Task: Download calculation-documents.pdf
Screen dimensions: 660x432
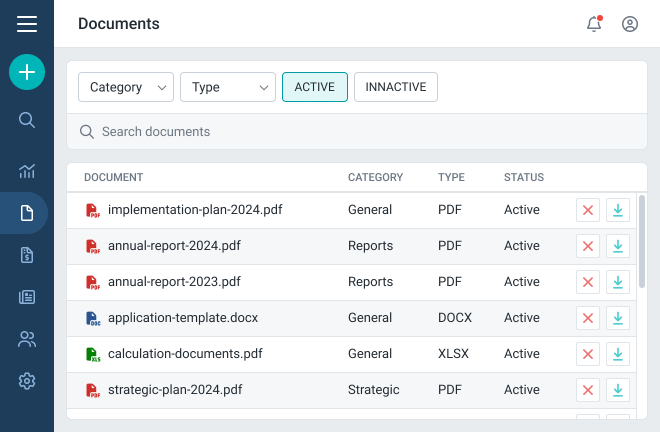Action: [618, 354]
